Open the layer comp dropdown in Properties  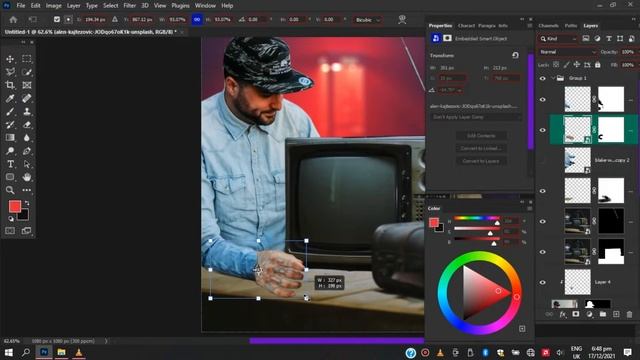click(476, 117)
